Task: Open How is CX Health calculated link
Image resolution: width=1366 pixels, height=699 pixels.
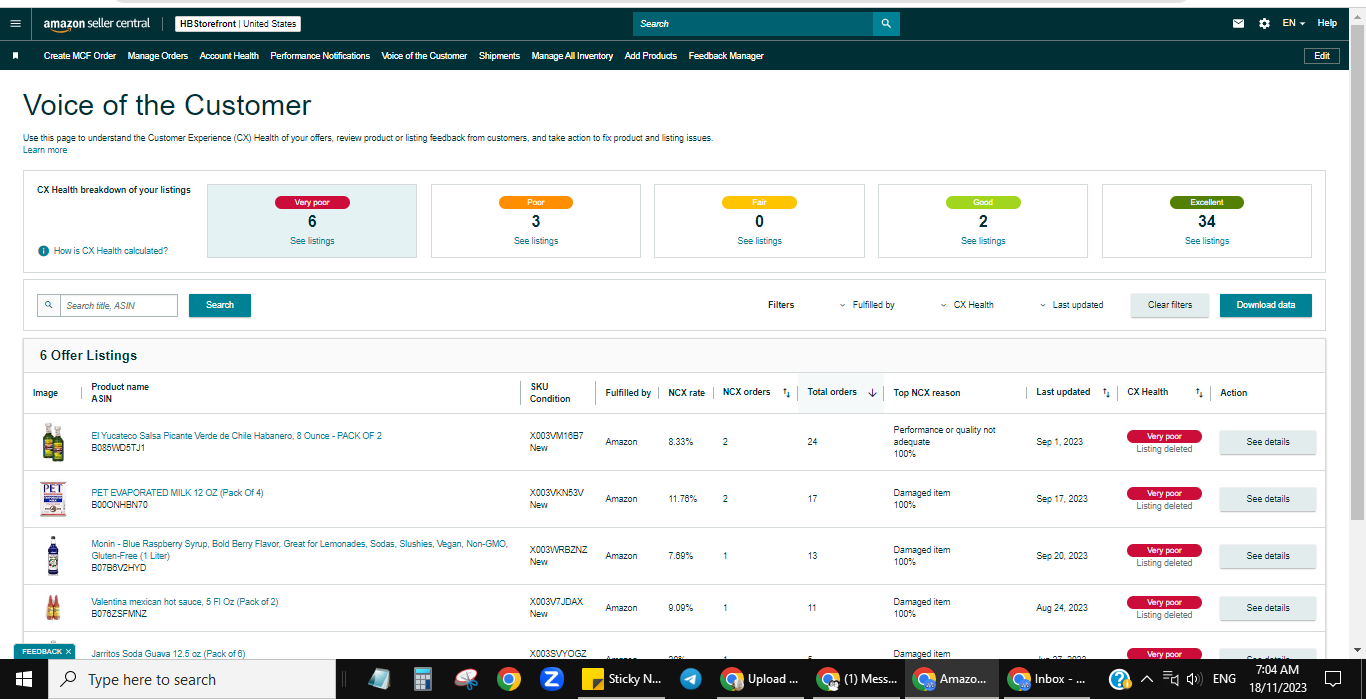Action: pyautogui.click(x=111, y=251)
